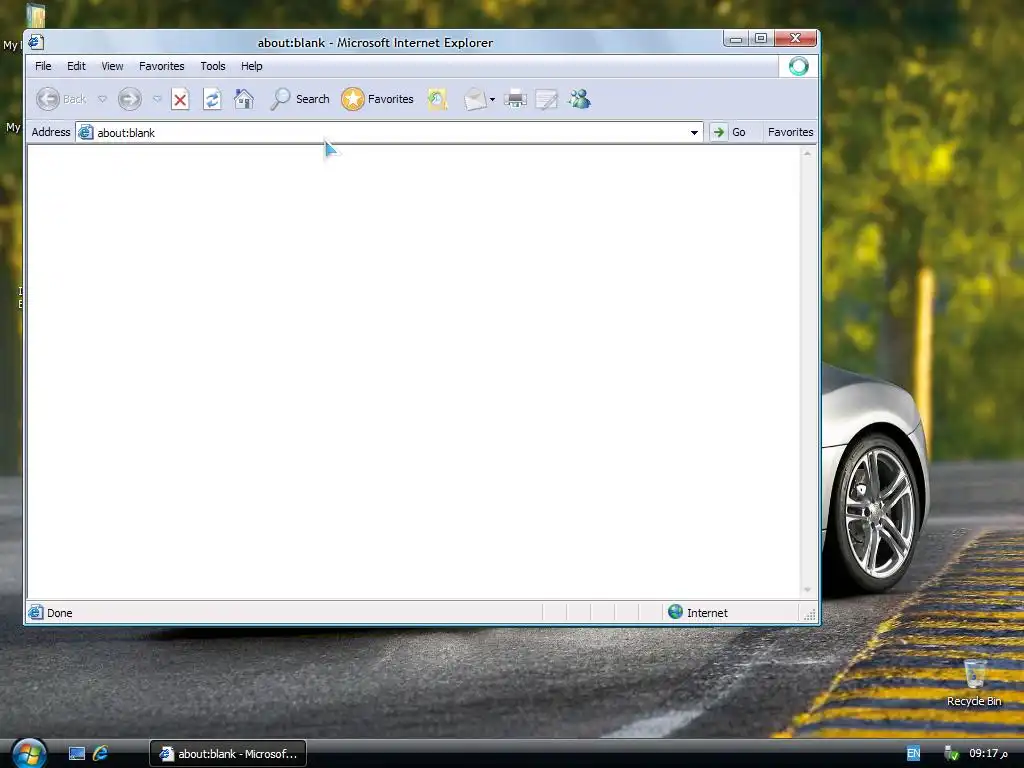Image resolution: width=1024 pixels, height=768 pixels.
Task: Open the Favorites menu in the menu bar
Action: coord(161,66)
